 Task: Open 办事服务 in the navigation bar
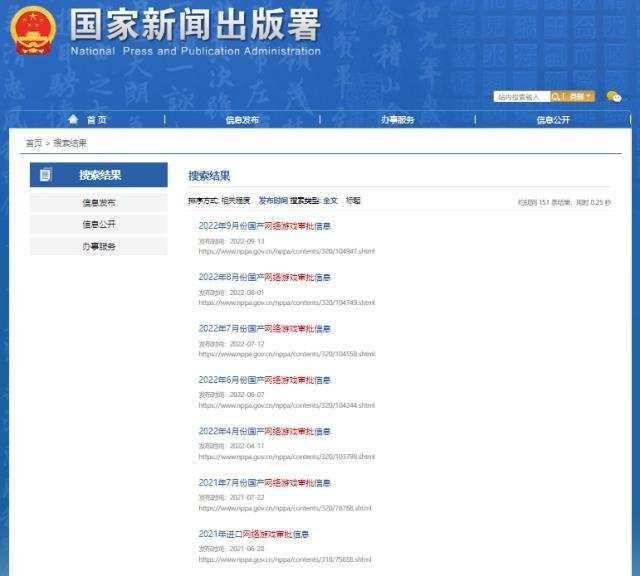[x=398, y=120]
